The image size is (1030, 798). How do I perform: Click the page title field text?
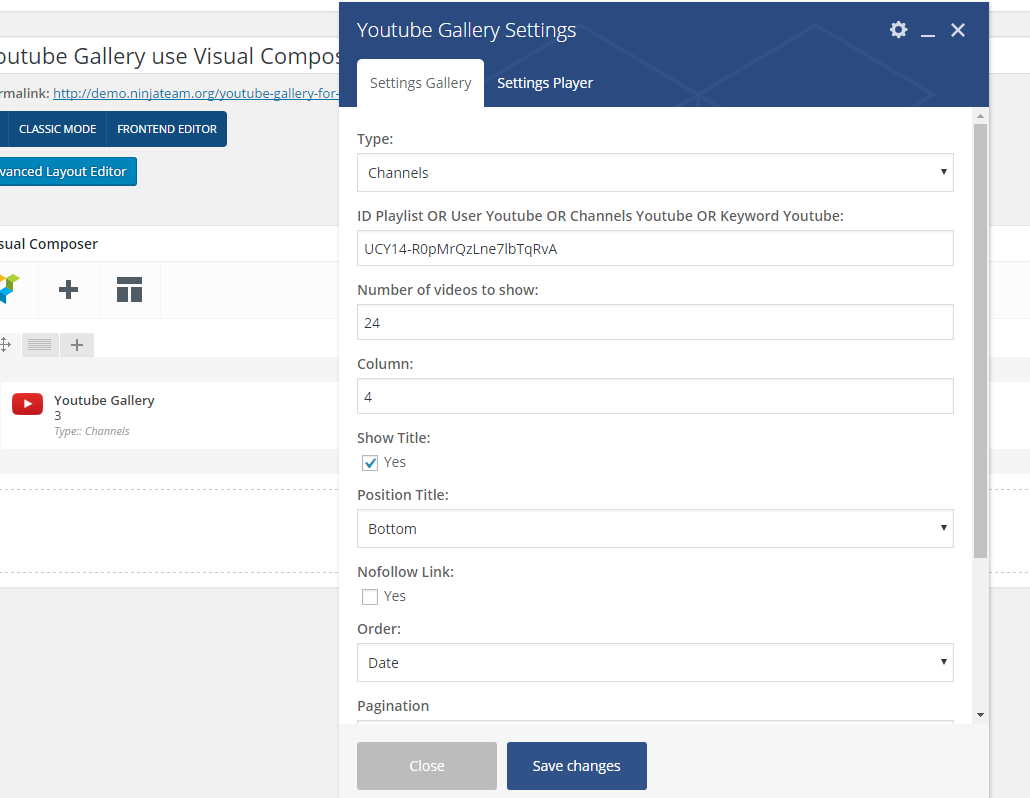click(x=169, y=56)
